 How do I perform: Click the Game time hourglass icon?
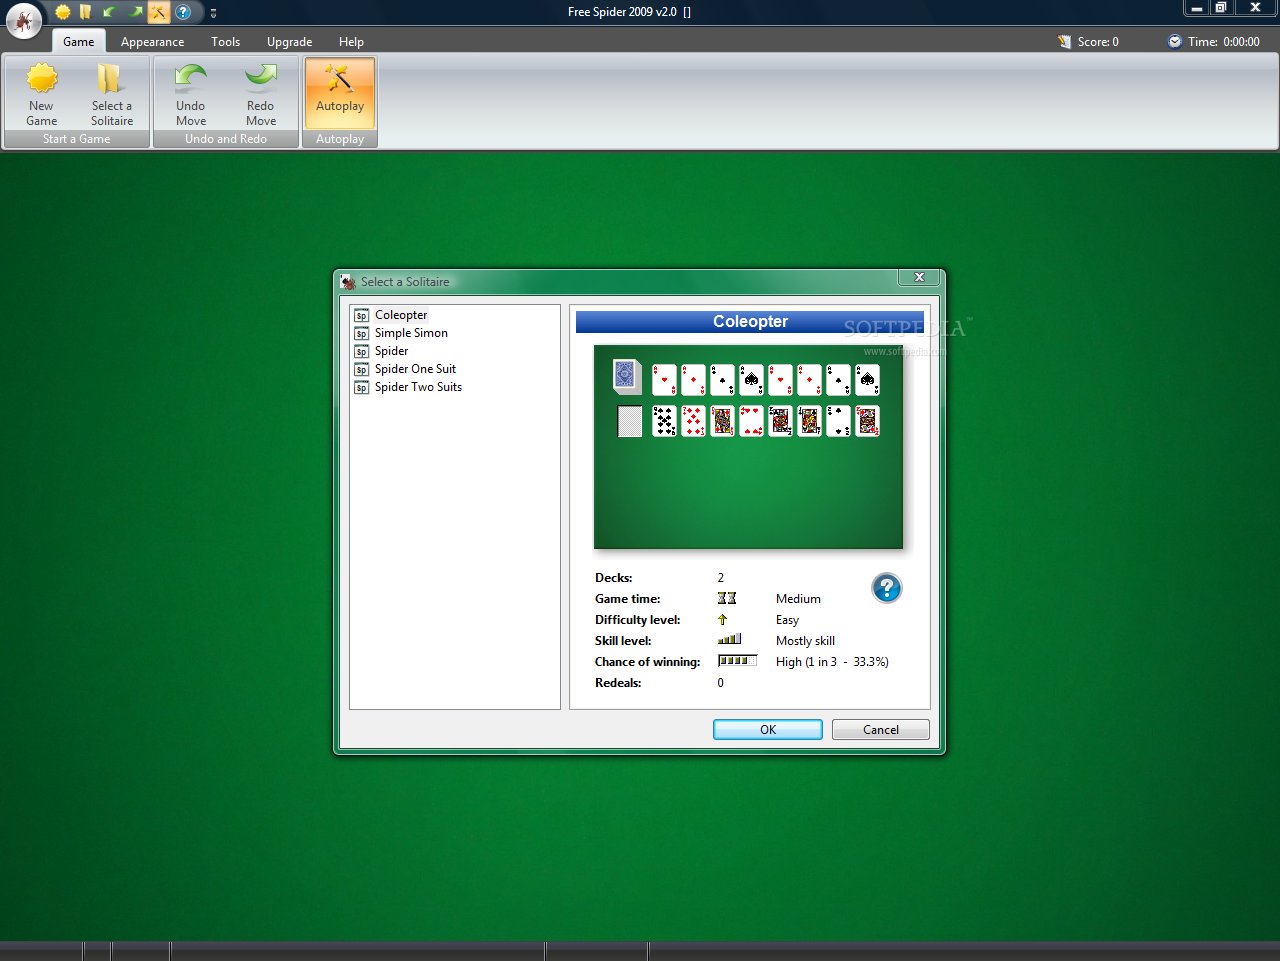pos(727,598)
